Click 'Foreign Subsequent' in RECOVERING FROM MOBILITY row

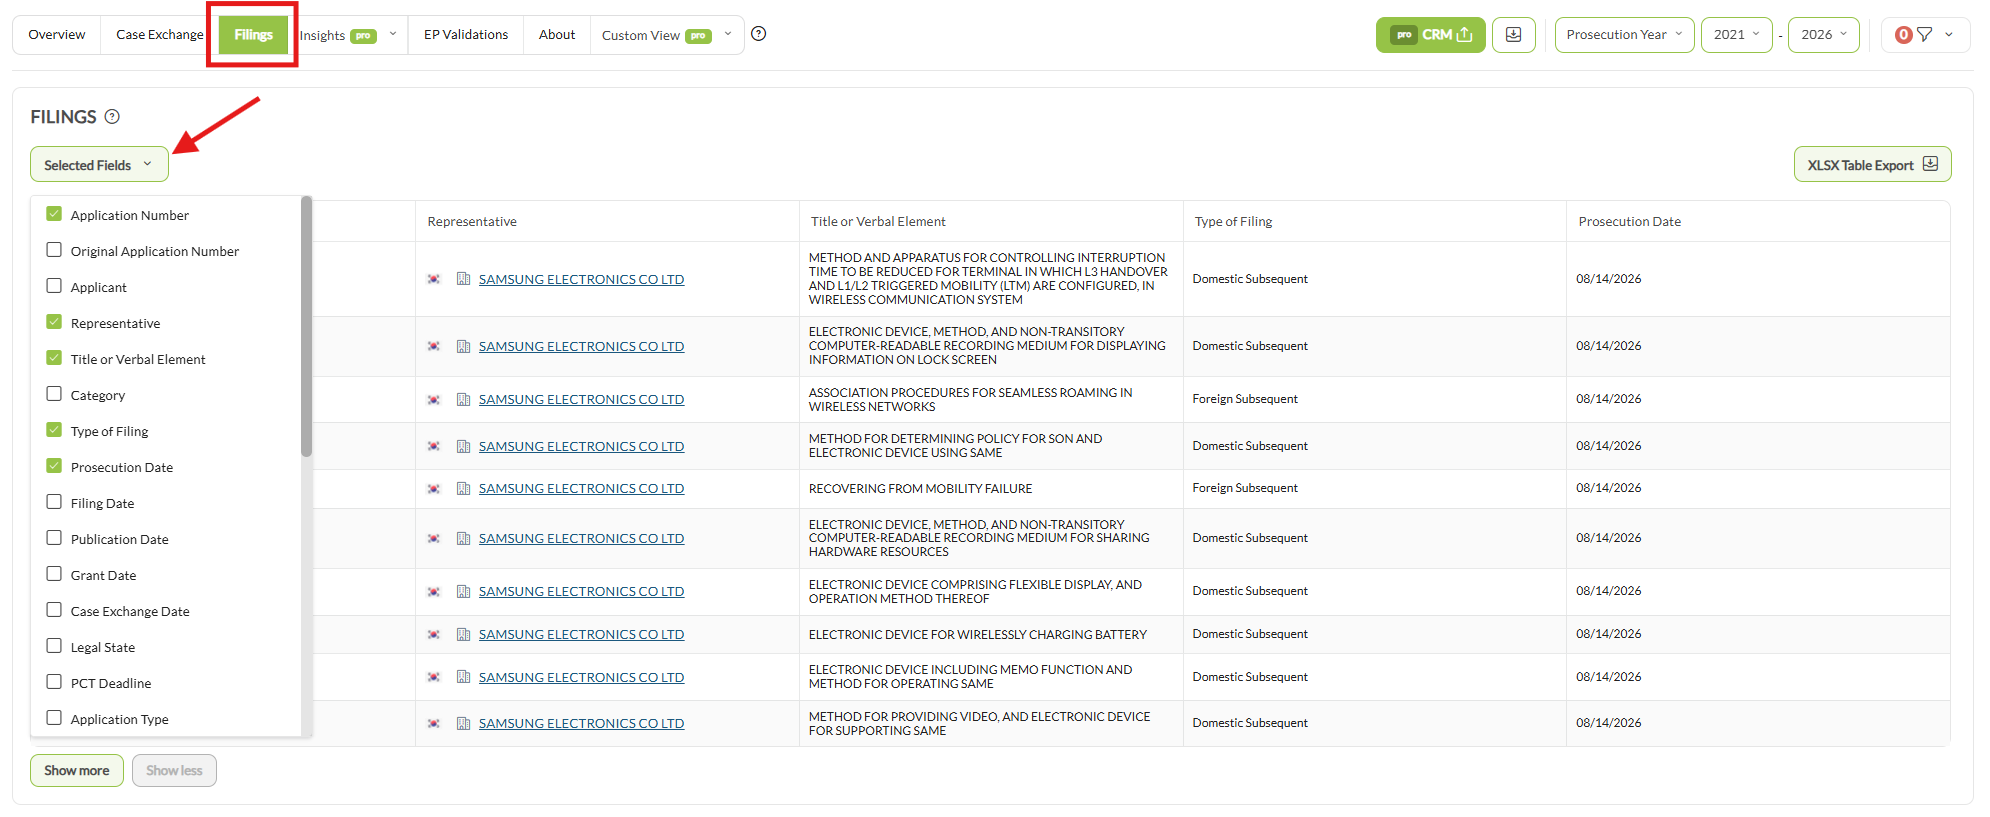pyautogui.click(x=1245, y=488)
